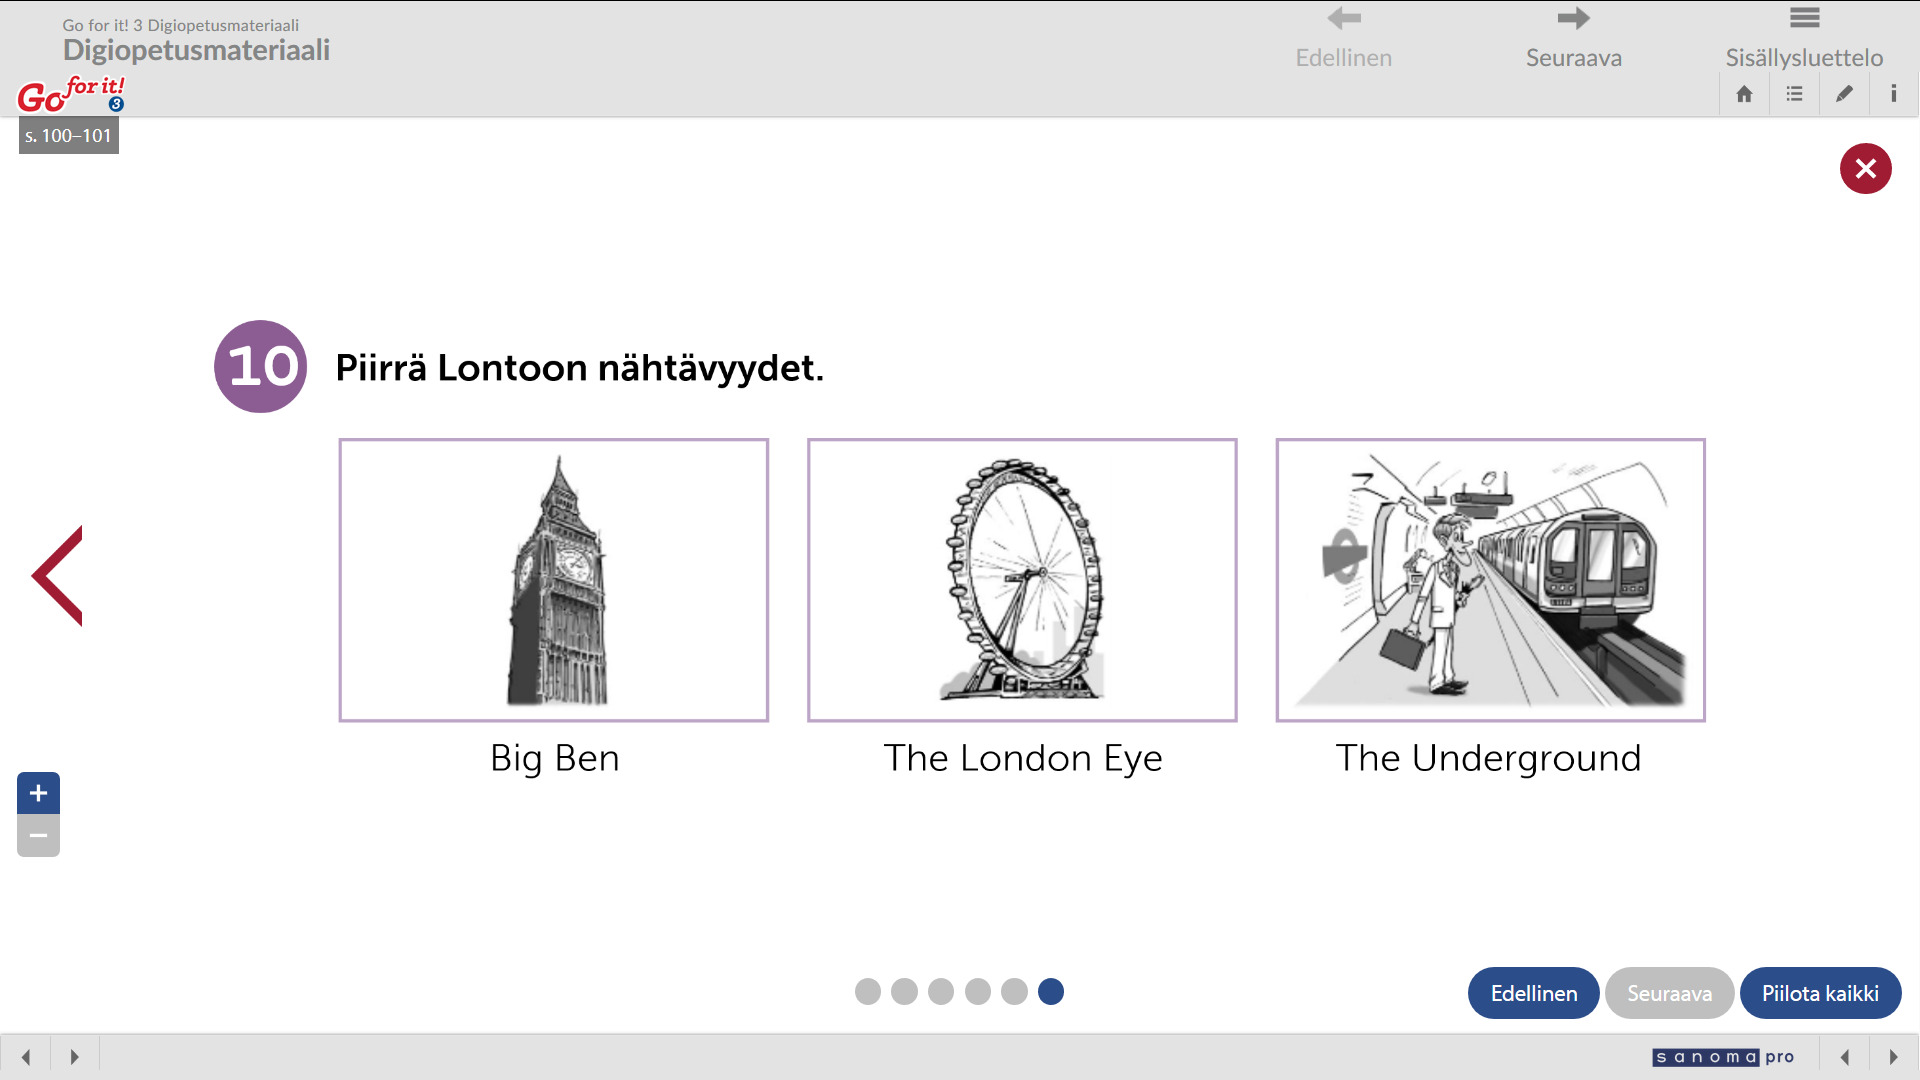Click the blue Edellinen button
The width and height of the screenshot is (1920, 1080).
point(1533,993)
